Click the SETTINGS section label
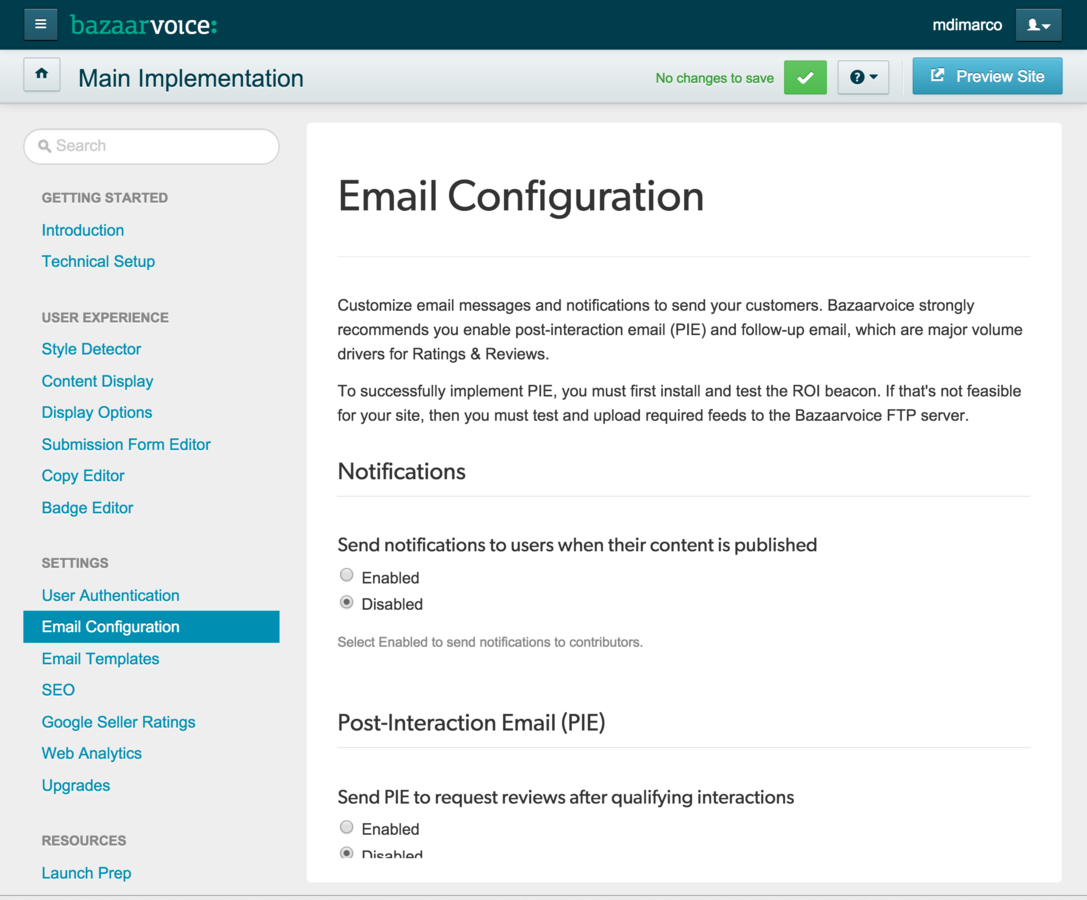This screenshot has width=1087, height=900. point(75,563)
